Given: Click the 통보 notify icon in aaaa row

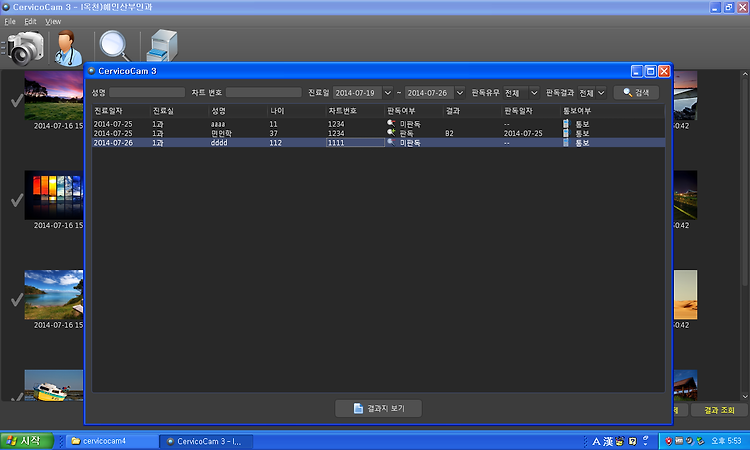Looking at the screenshot, I should click(566, 124).
